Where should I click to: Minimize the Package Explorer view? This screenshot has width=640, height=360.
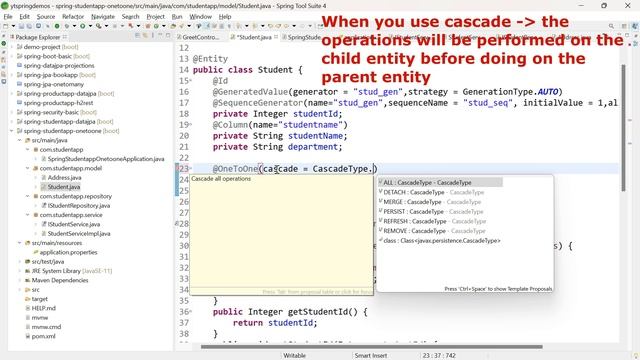(x=160, y=35)
